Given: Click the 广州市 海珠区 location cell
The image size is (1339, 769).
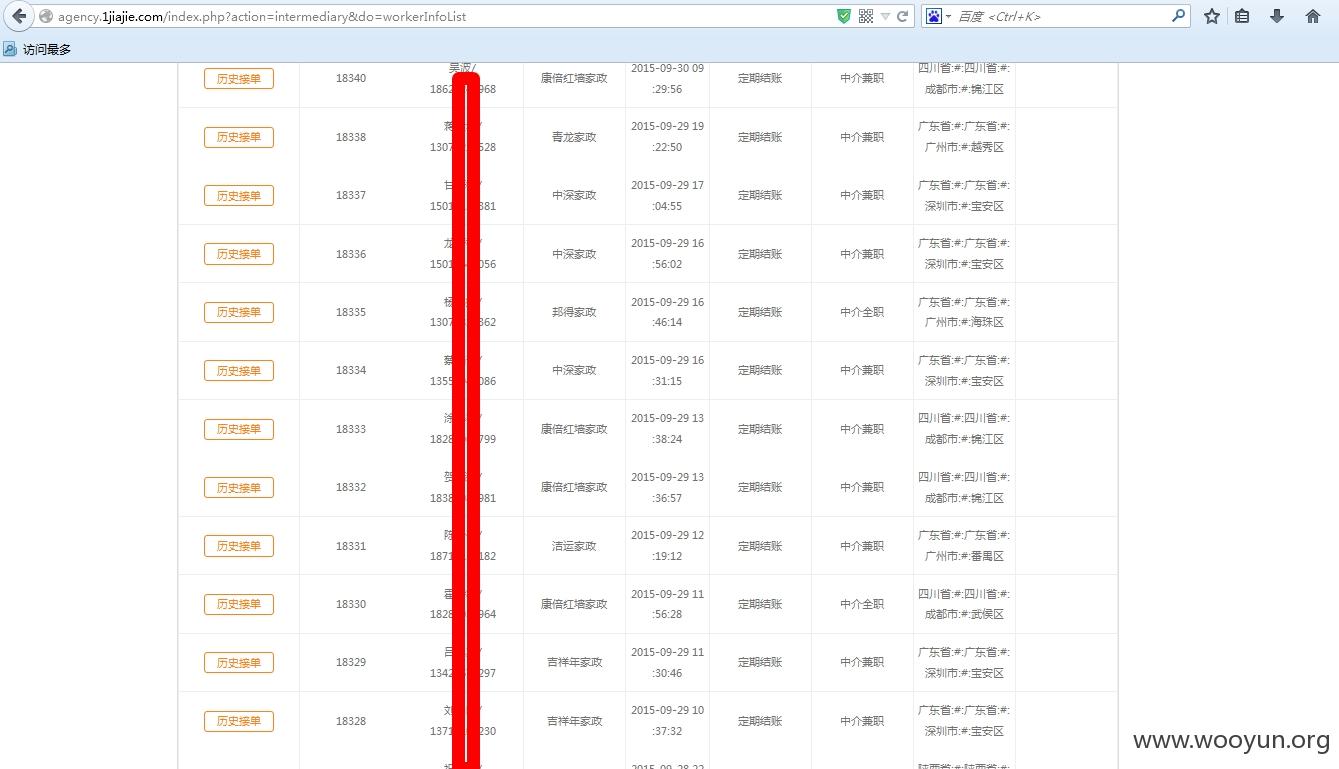Looking at the screenshot, I should (964, 312).
